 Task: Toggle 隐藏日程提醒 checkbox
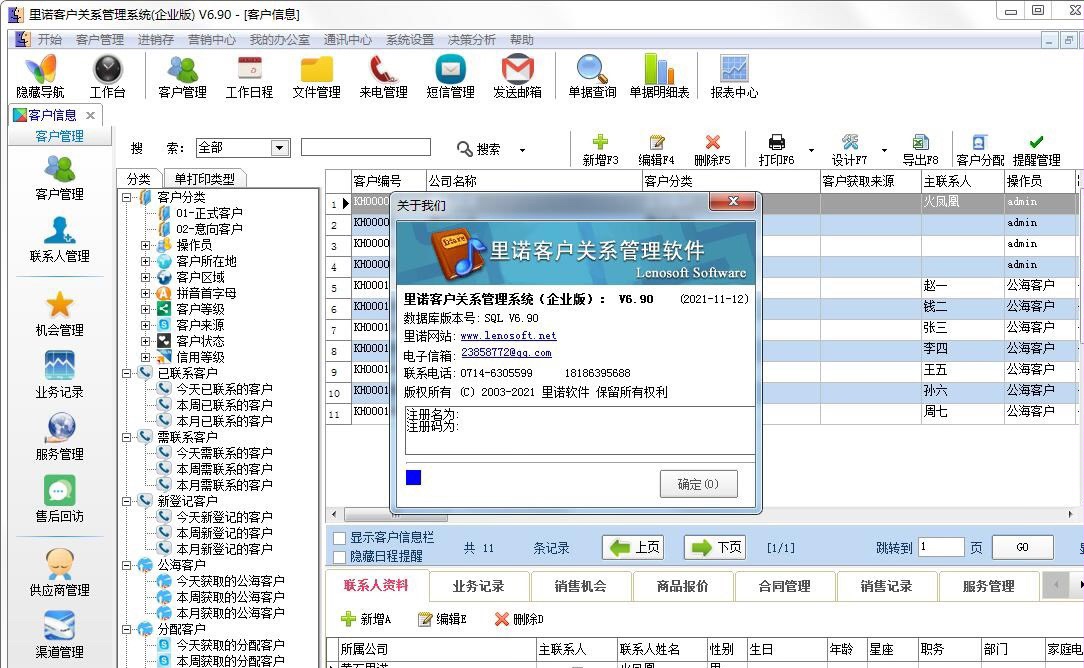click(x=339, y=556)
